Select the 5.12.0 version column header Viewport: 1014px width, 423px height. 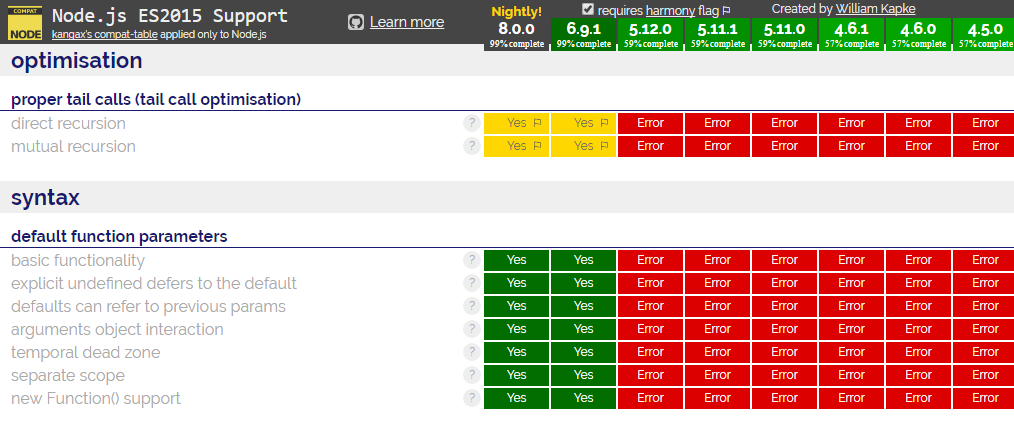[x=651, y=34]
